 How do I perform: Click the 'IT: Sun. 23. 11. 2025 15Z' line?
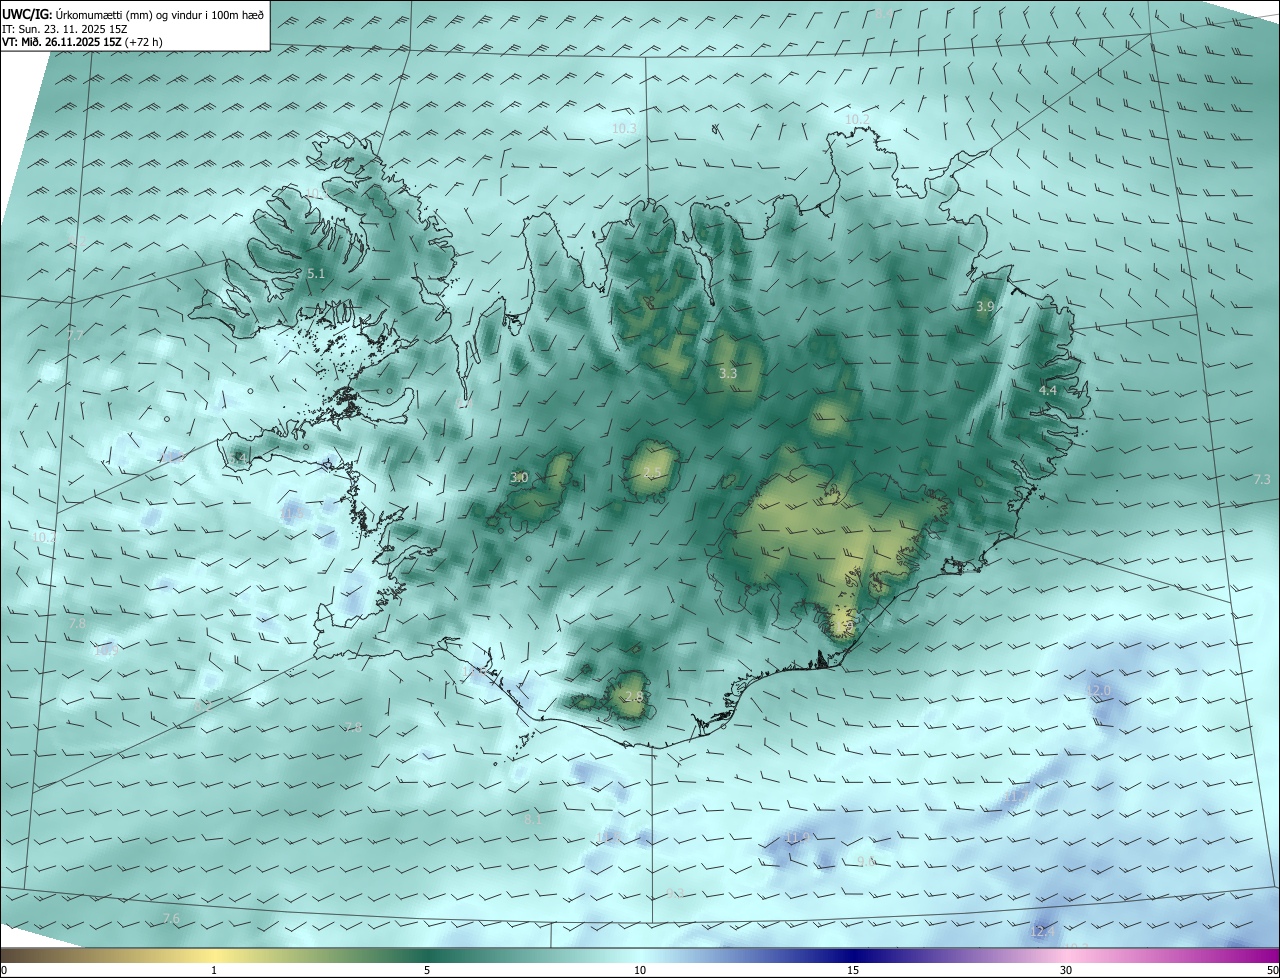click(64, 28)
